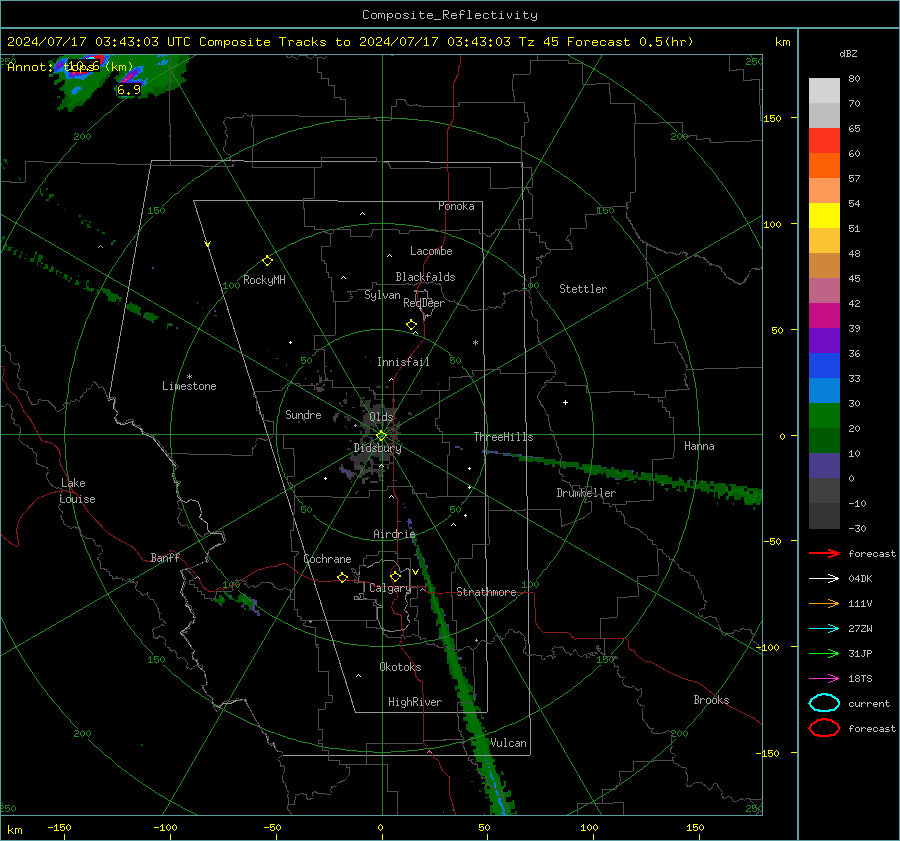This screenshot has height=841, width=900.
Task: Click the 6.9 storm top annotation
Action: 129,90
